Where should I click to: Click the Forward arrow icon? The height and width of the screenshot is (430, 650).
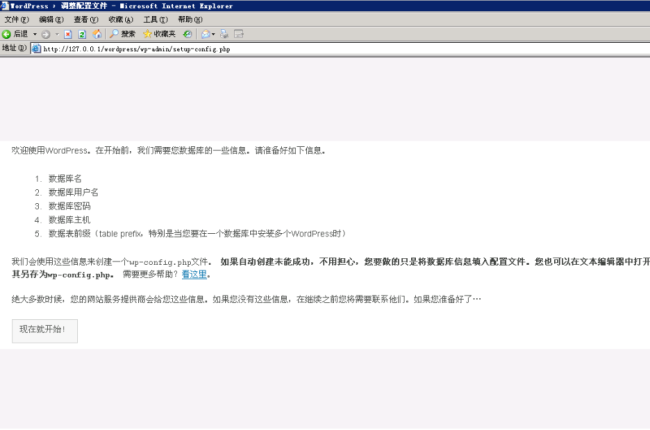click(x=45, y=34)
